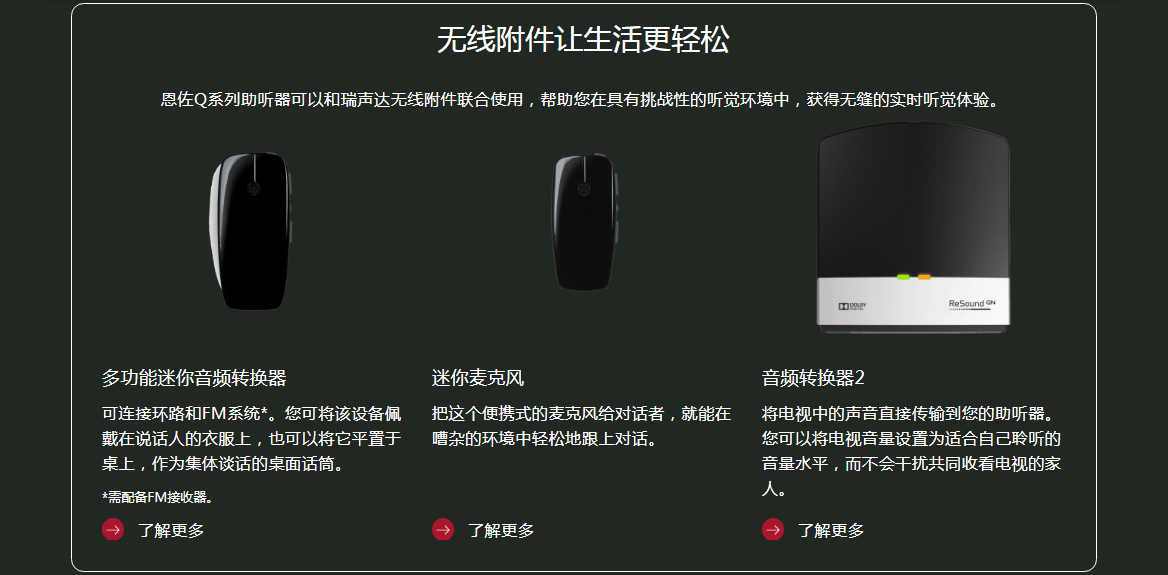Image resolution: width=1168 pixels, height=575 pixels.
Task: Click the *需配备FM接收器 footnote text
Action: (x=157, y=497)
